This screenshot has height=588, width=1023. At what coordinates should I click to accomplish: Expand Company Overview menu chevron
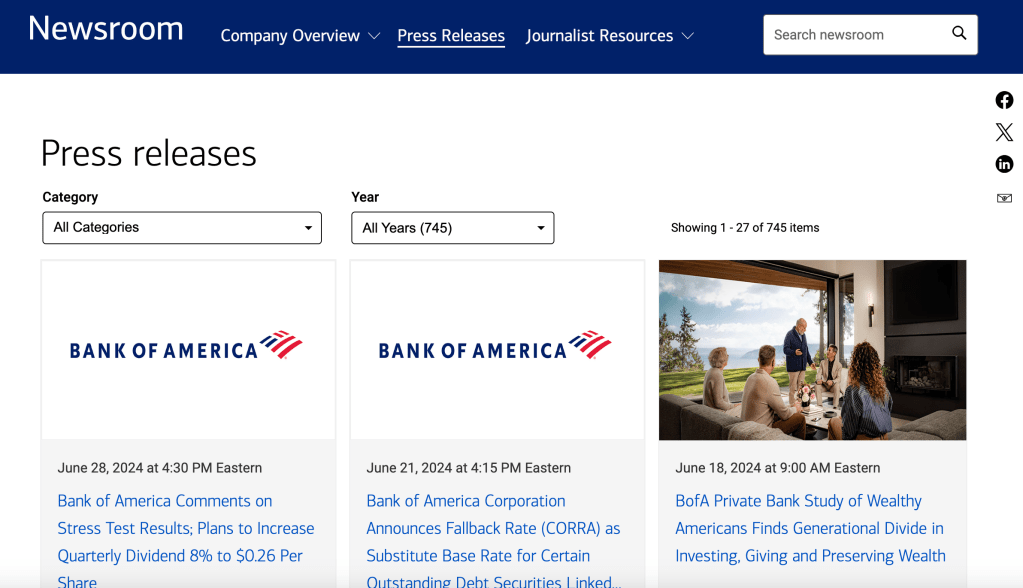374,36
